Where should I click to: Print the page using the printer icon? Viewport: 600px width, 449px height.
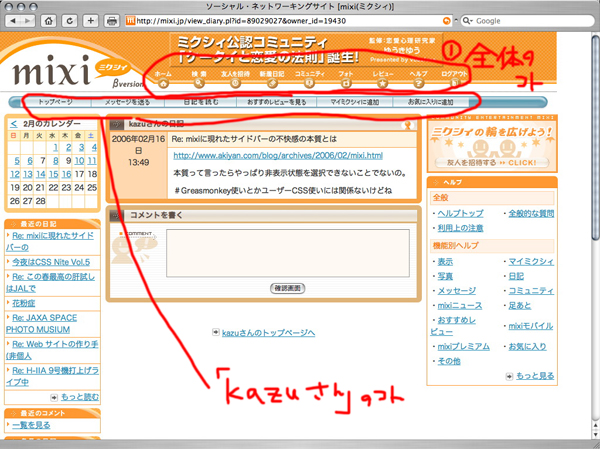coord(112,21)
